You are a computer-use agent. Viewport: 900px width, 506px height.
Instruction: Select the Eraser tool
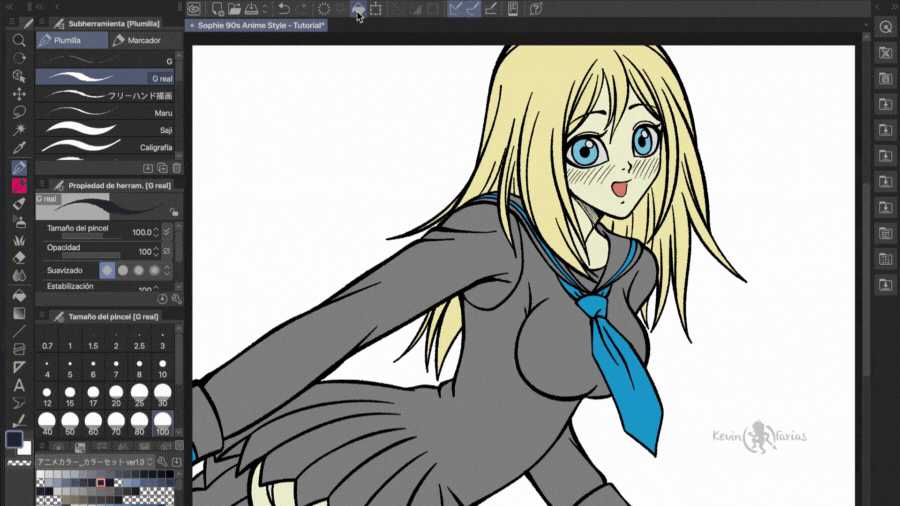click(x=19, y=258)
